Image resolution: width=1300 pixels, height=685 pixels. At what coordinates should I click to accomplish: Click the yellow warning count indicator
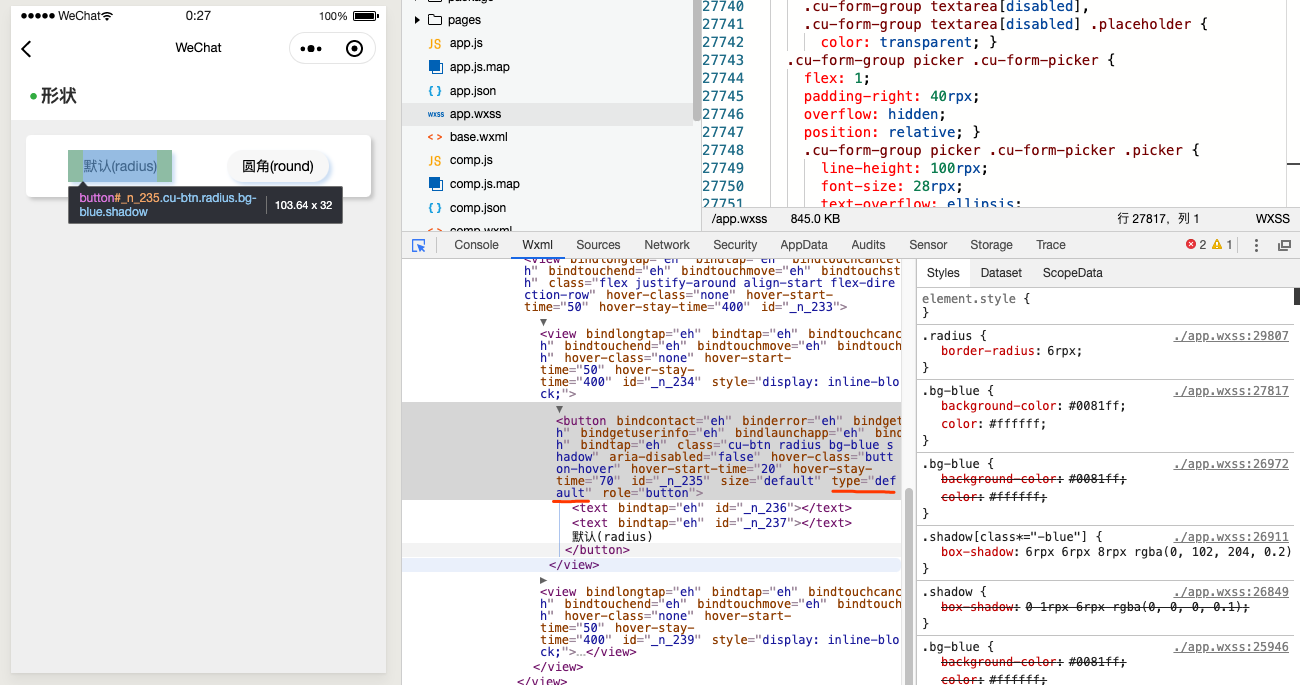pyautogui.click(x=1222, y=245)
